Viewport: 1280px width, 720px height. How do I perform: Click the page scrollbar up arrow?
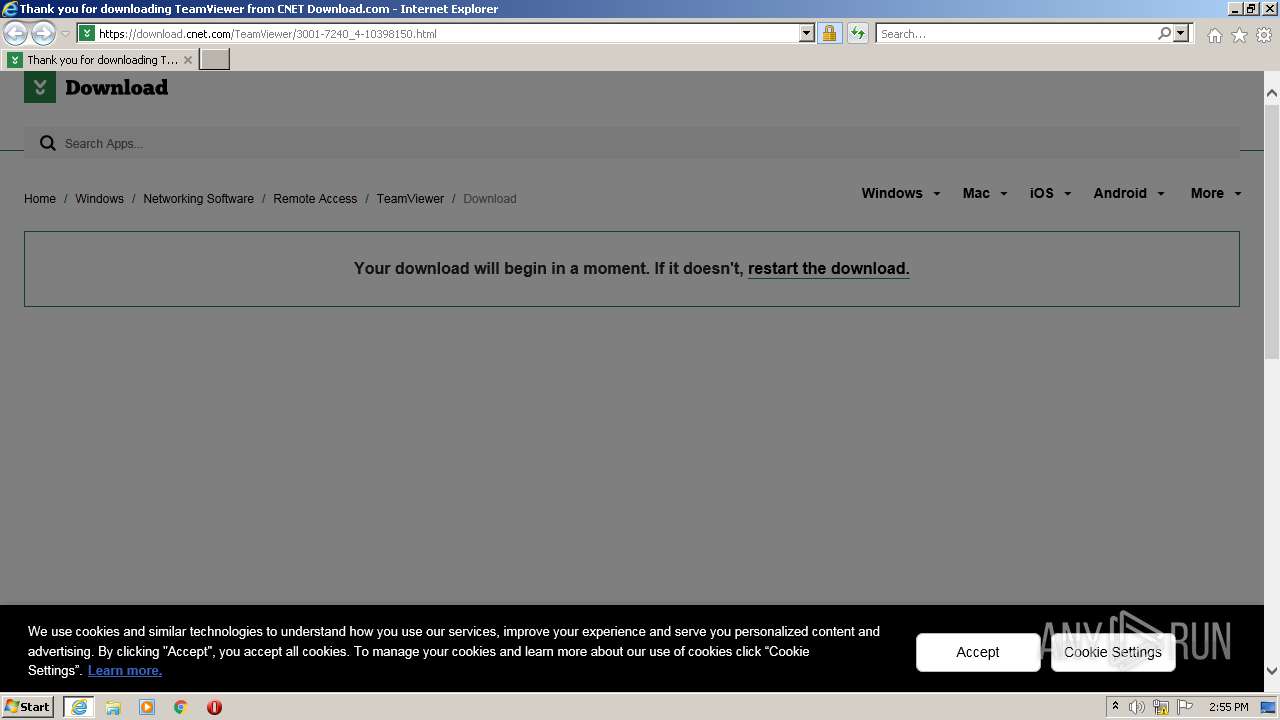[1272, 93]
